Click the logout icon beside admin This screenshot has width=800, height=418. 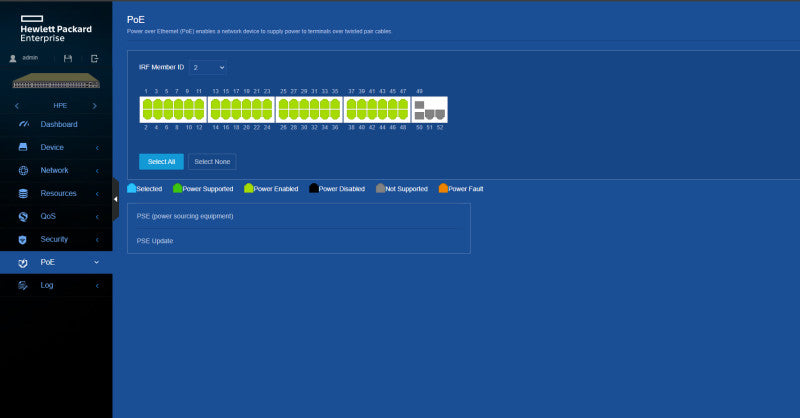point(94,59)
